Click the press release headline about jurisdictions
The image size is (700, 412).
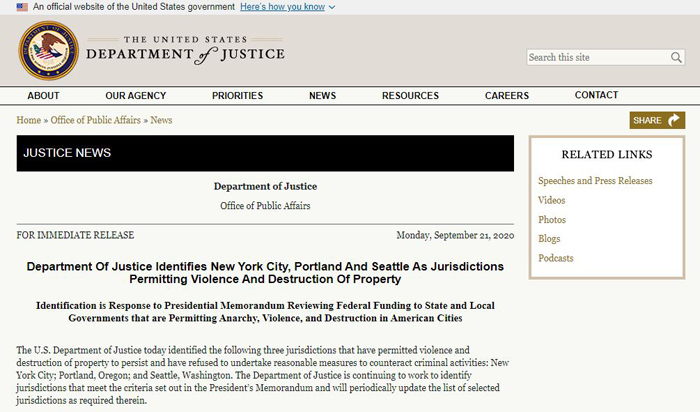click(x=265, y=273)
